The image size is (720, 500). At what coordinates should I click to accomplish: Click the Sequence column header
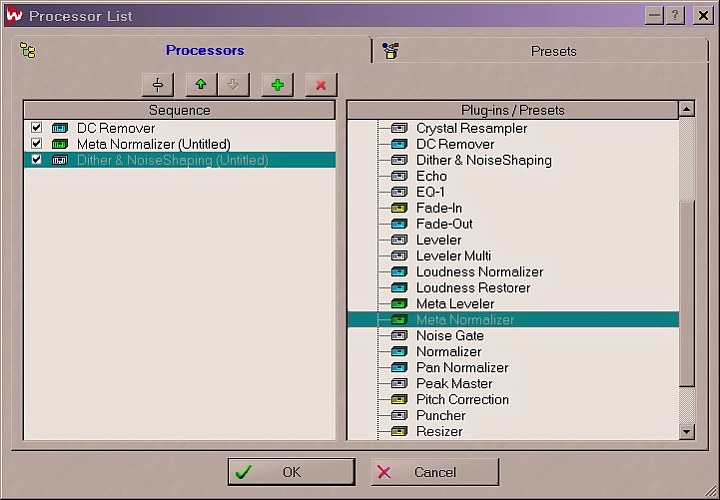coord(180,110)
